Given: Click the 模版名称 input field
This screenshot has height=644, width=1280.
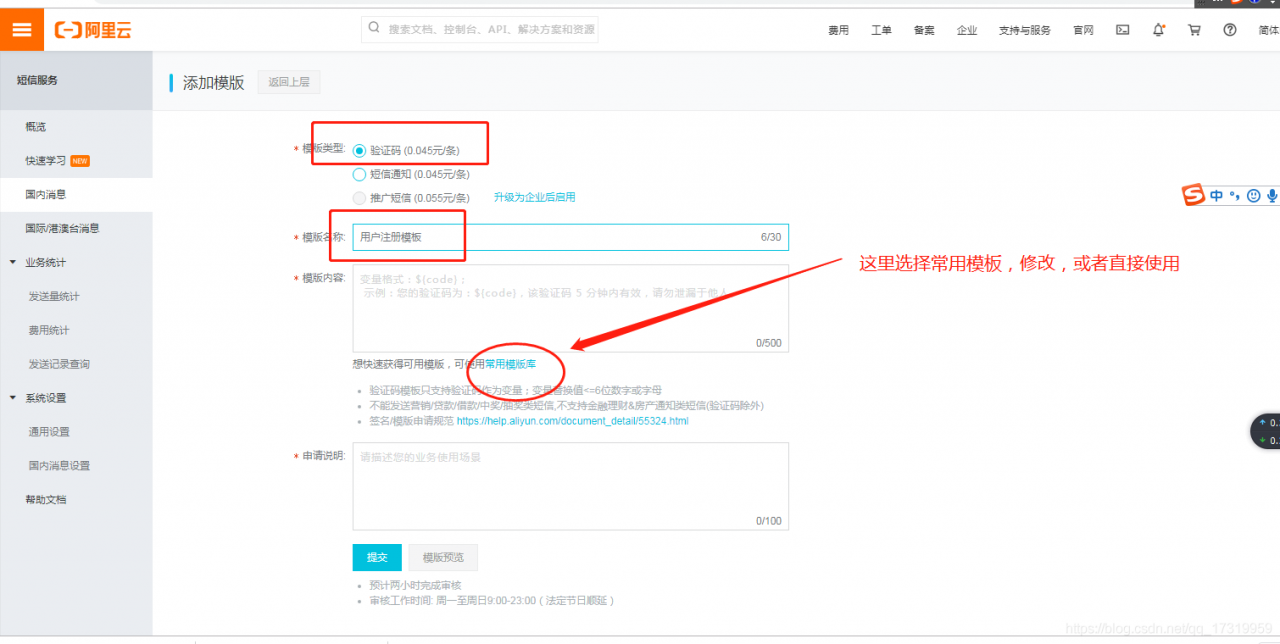Looking at the screenshot, I should coord(571,237).
